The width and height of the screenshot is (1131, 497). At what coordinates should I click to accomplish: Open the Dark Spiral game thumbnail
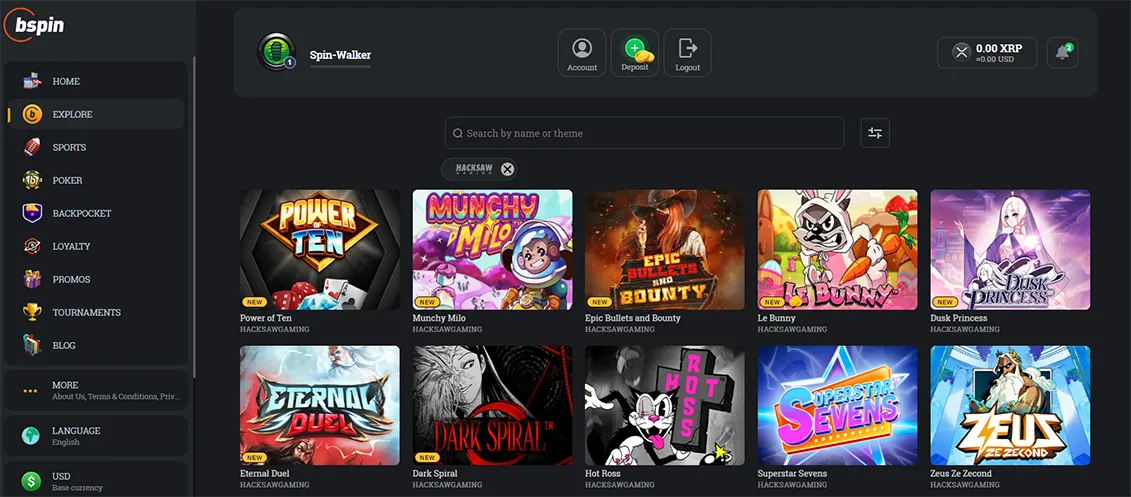coord(493,405)
